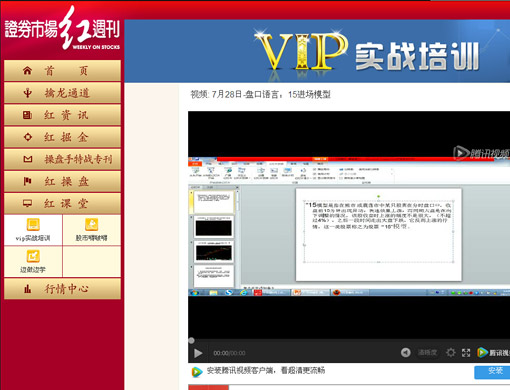Open the 红操盘 section
510x390 pixels.
point(62,181)
